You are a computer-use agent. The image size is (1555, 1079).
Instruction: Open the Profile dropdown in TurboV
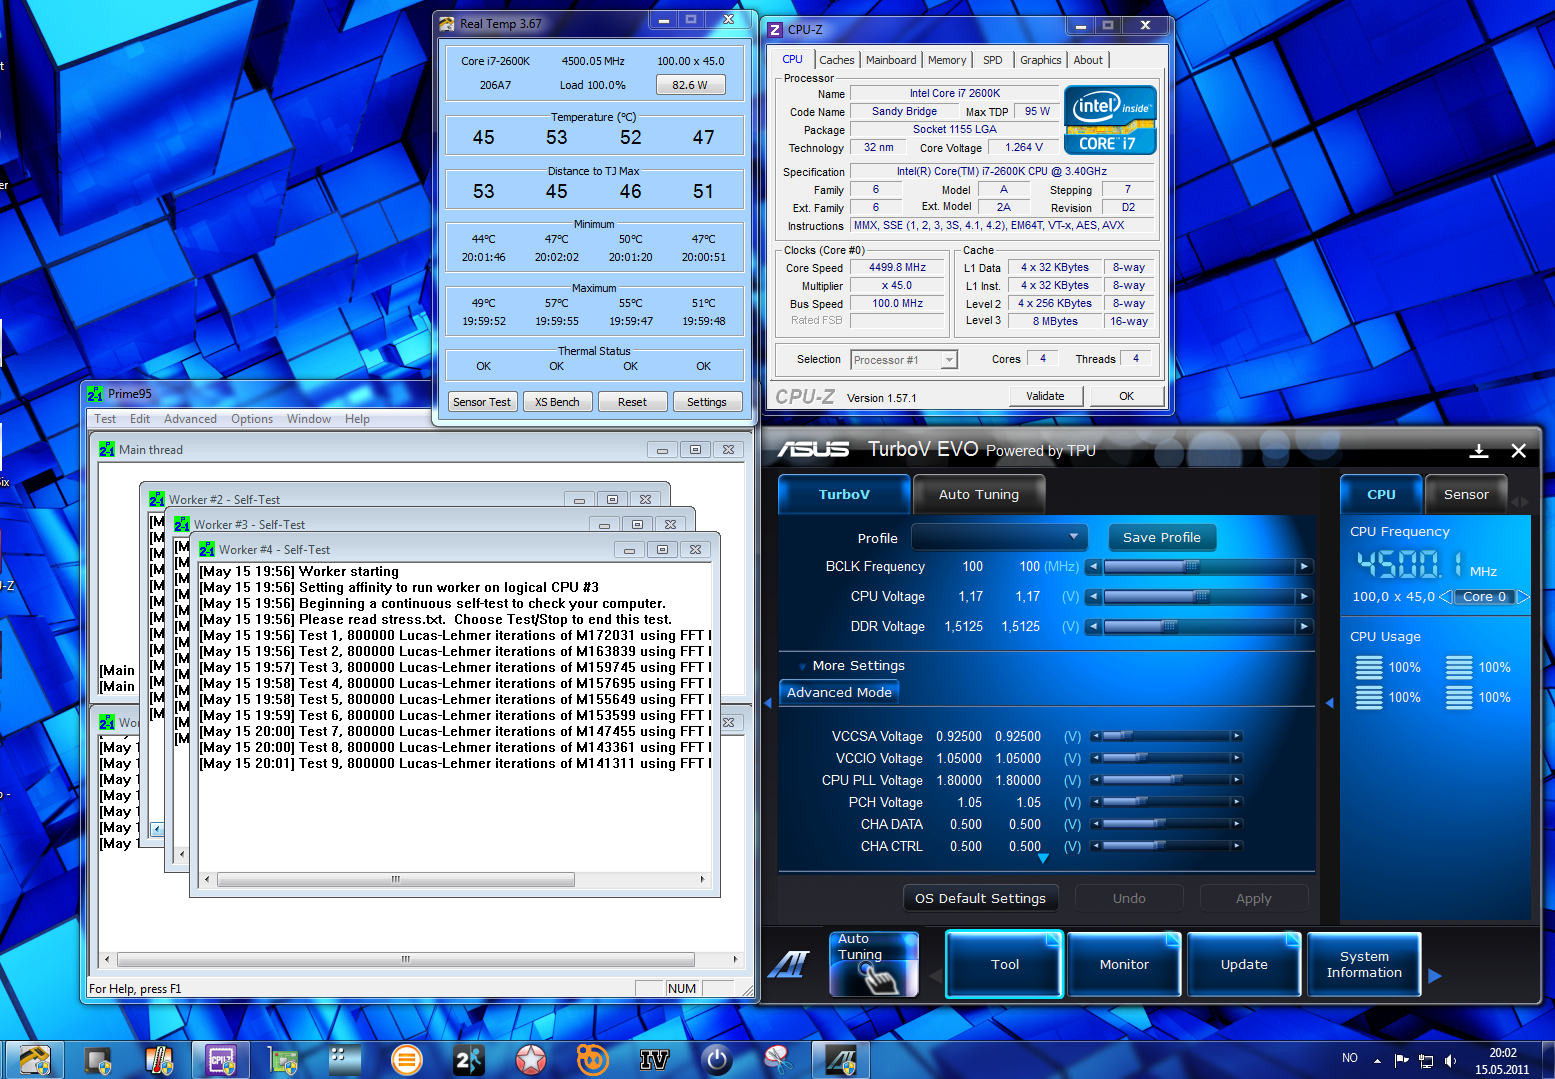click(x=999, y=537)
